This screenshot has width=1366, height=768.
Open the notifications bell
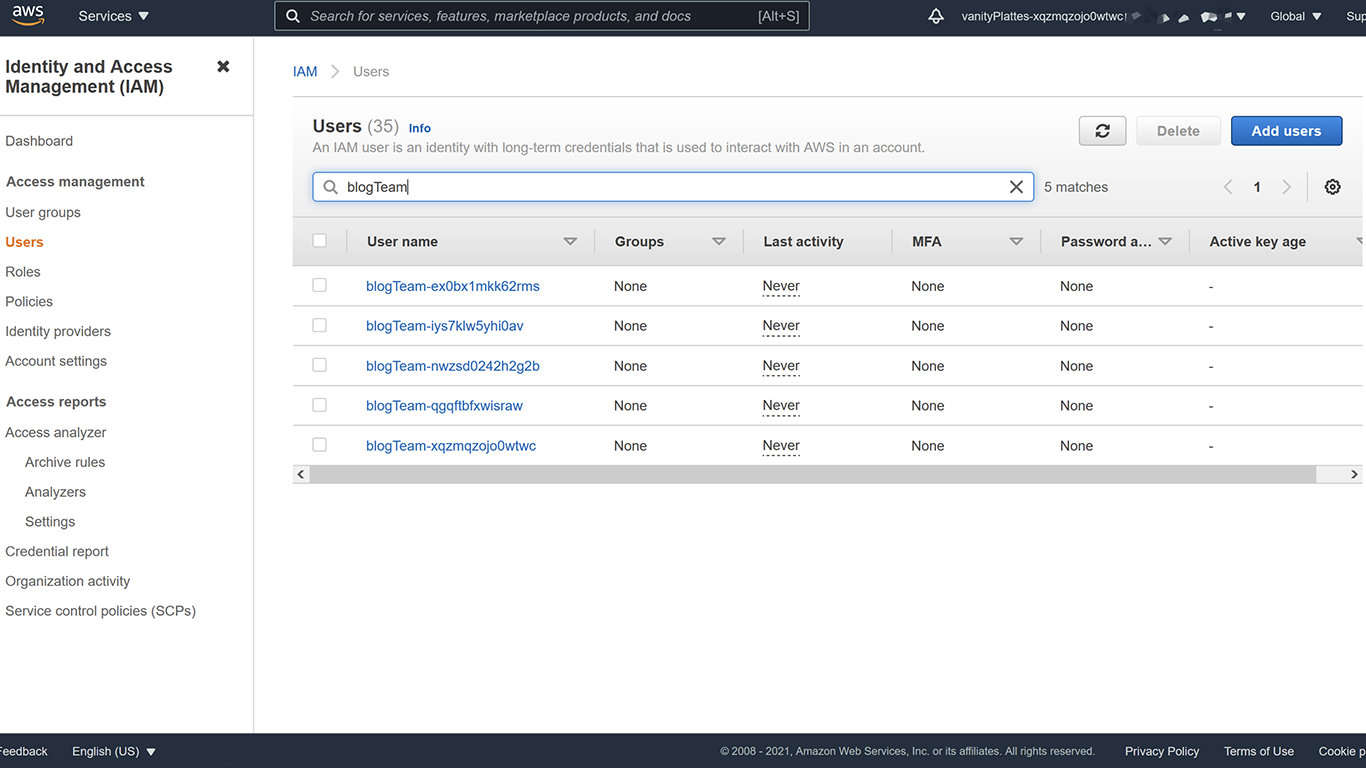pyautogui.click(x=936, y=16)
